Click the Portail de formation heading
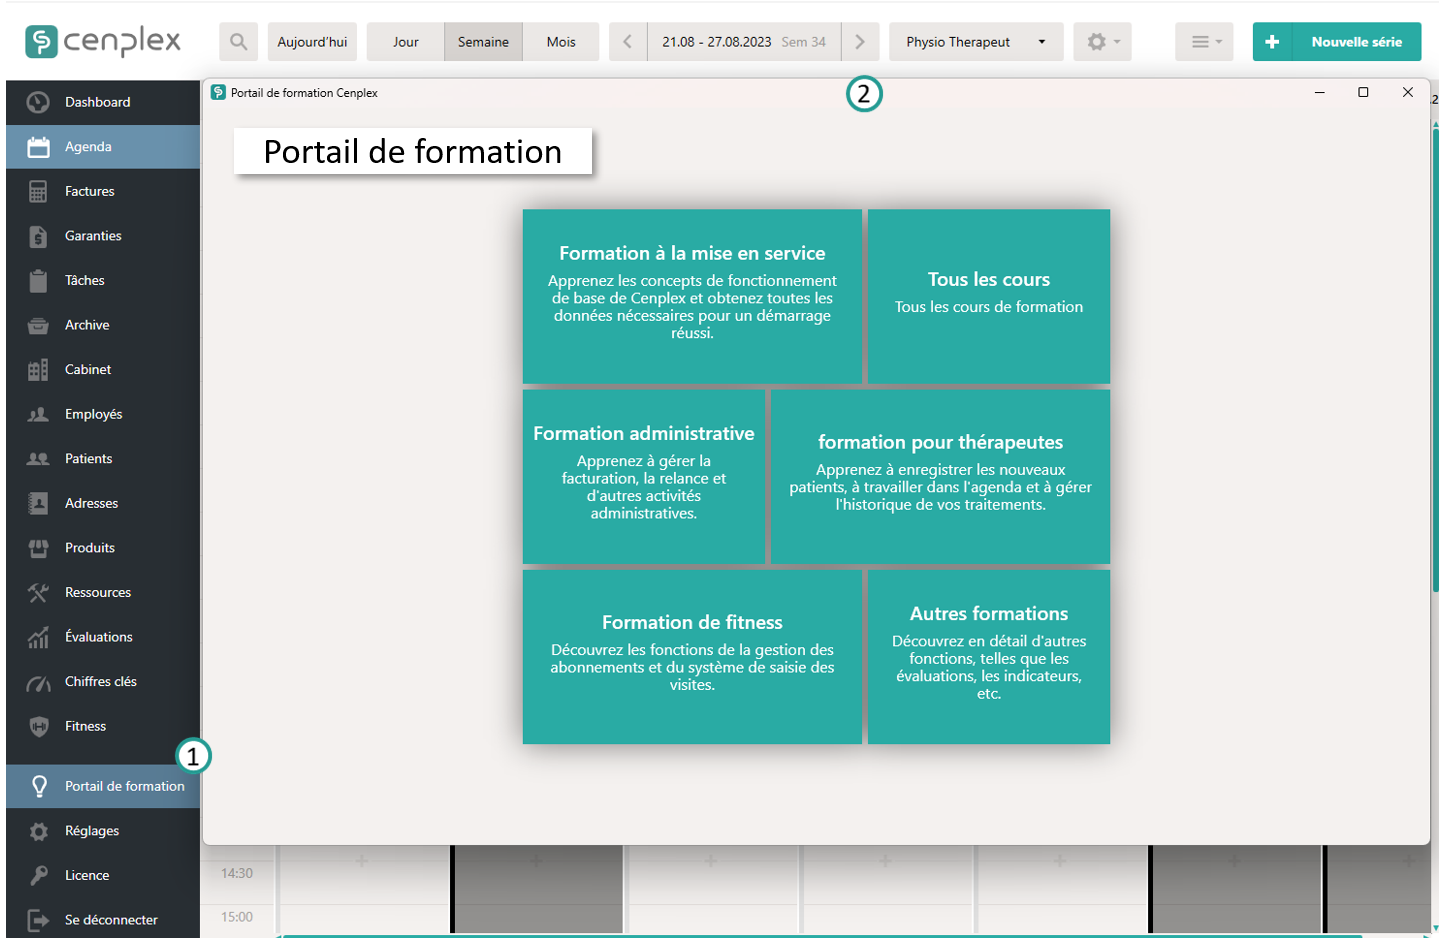1448x948 pixels. click(x=413, y=152)
